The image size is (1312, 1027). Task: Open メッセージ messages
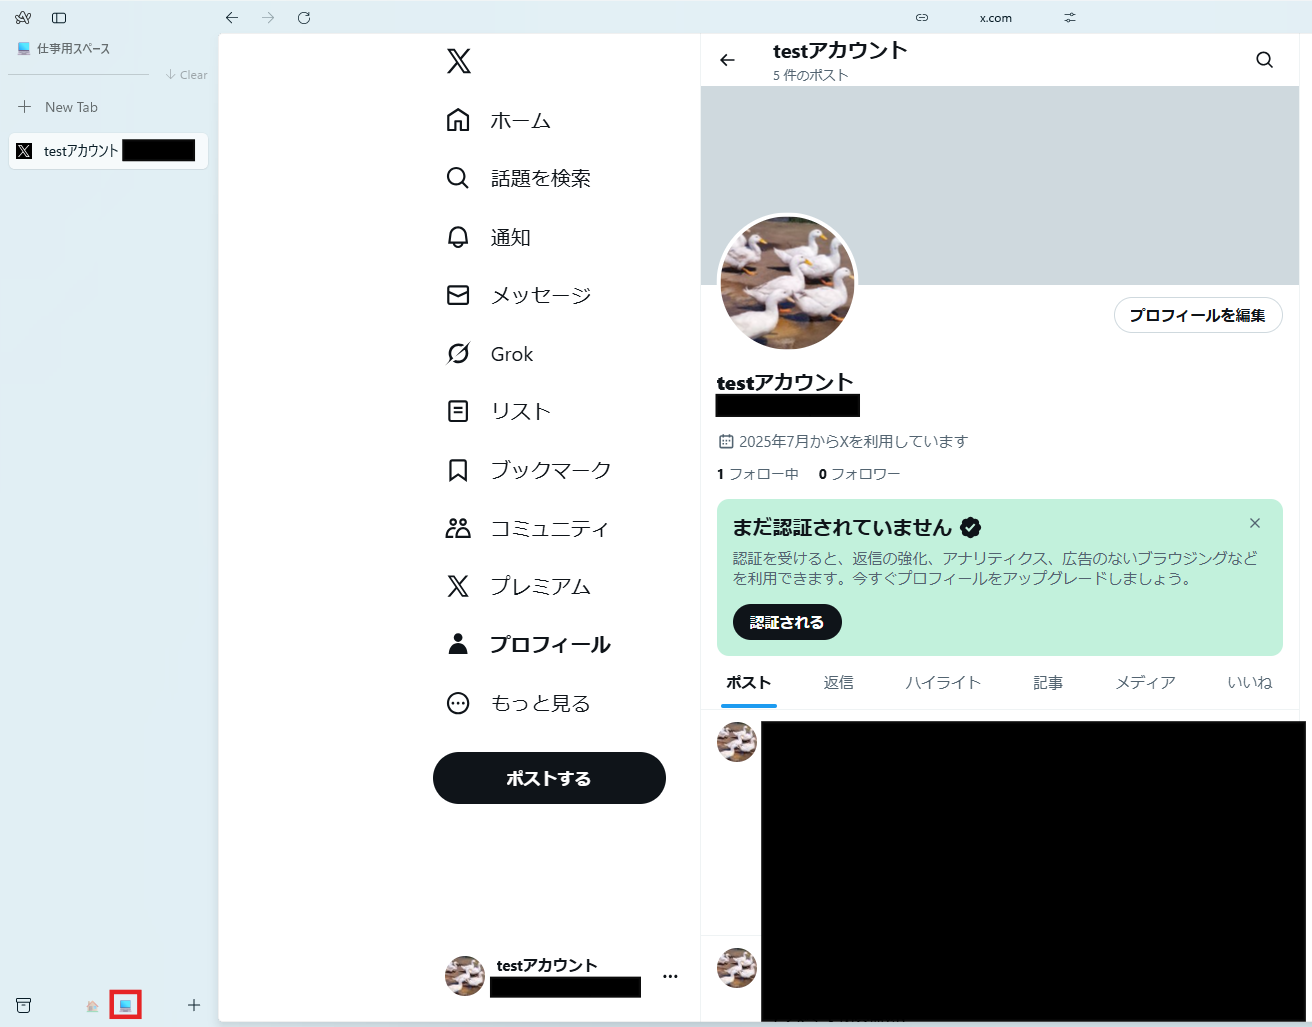pyautogui.click(x=518, y=295)
